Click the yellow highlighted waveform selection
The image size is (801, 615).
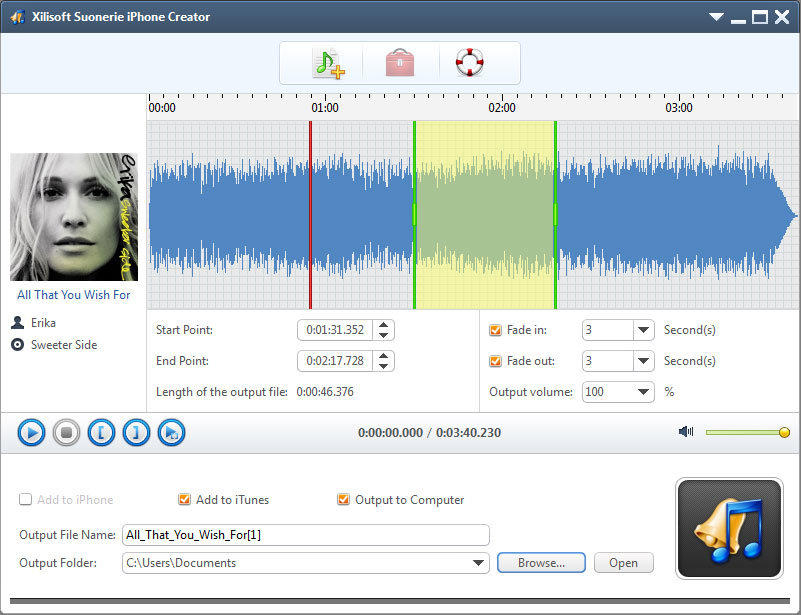(x=485, y=215)
